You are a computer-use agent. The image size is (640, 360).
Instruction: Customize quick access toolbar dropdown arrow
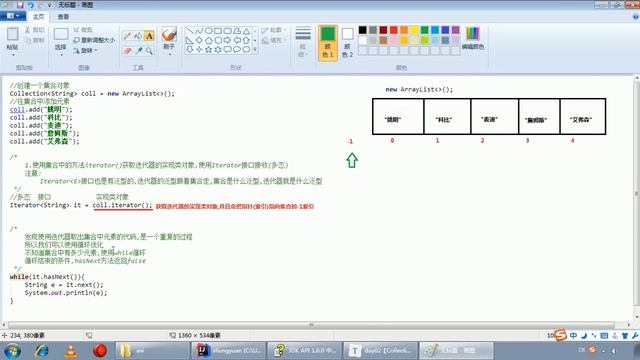(49, 5)
